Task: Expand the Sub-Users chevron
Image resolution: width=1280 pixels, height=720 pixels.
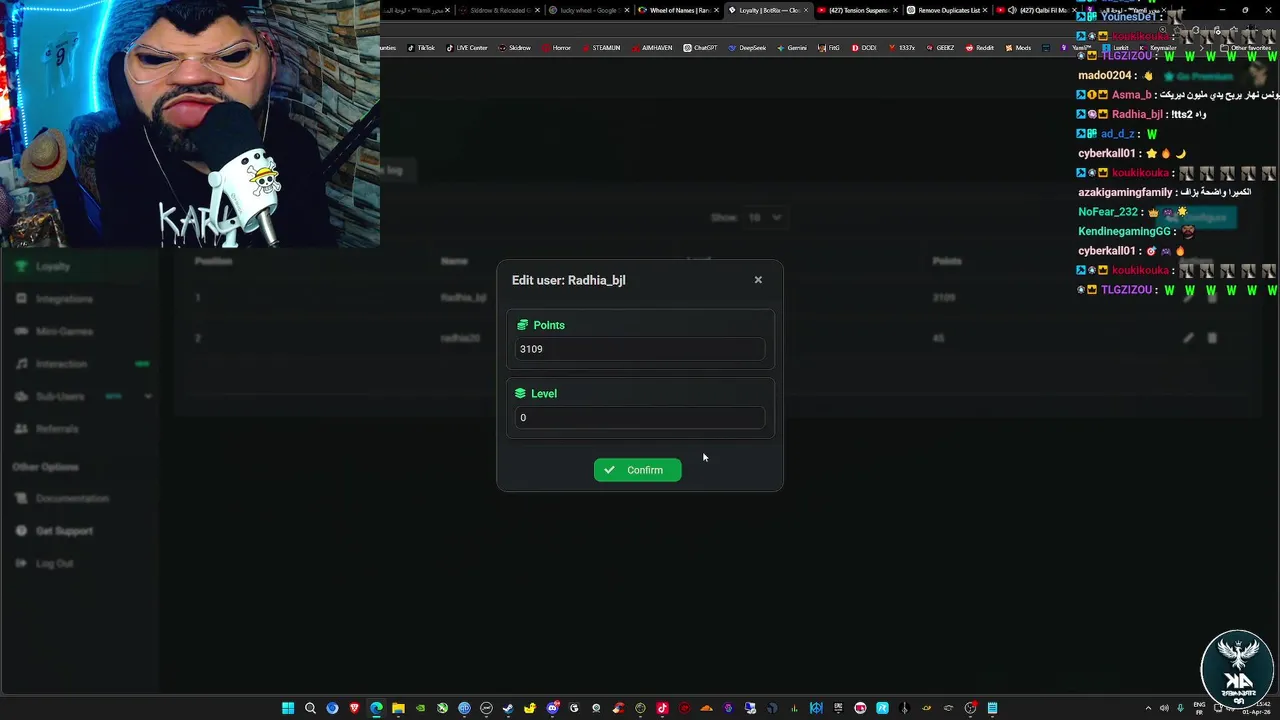Action: click(148, 396)
